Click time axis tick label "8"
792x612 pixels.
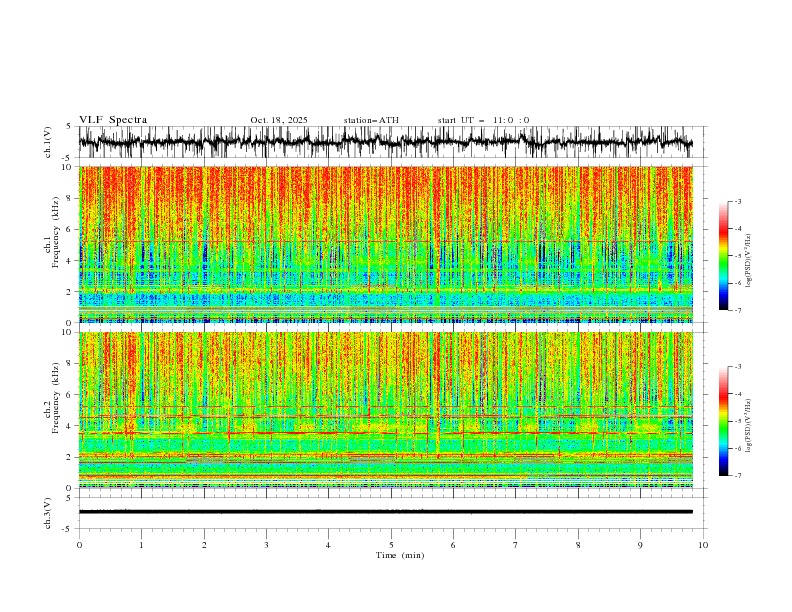pyautogui.click(x=578, y=545)
